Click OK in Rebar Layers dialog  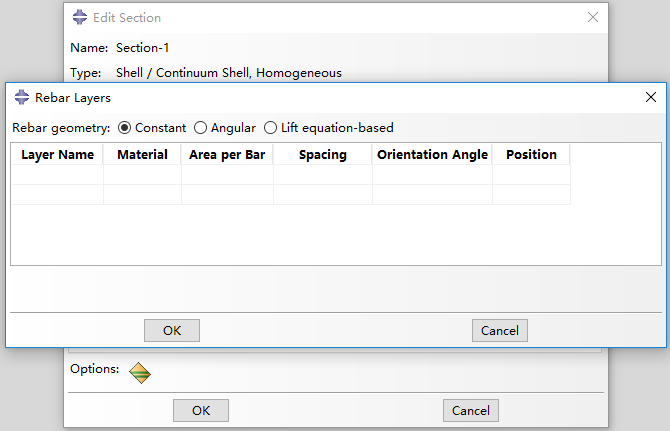[172, 330]
